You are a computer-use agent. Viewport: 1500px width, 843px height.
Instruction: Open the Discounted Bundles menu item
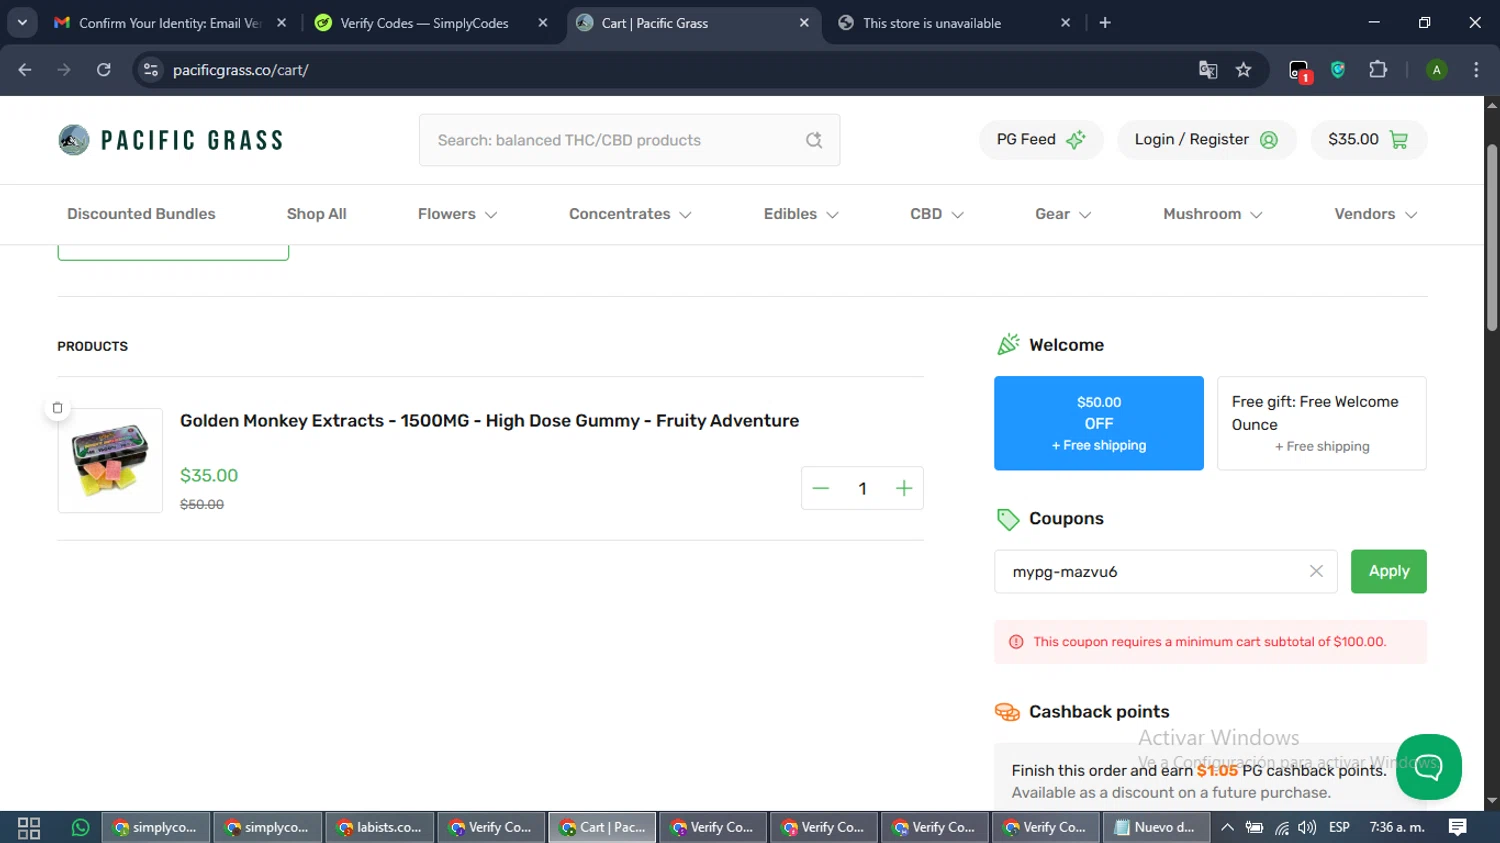pyautogui.click(x=141, y=214)
